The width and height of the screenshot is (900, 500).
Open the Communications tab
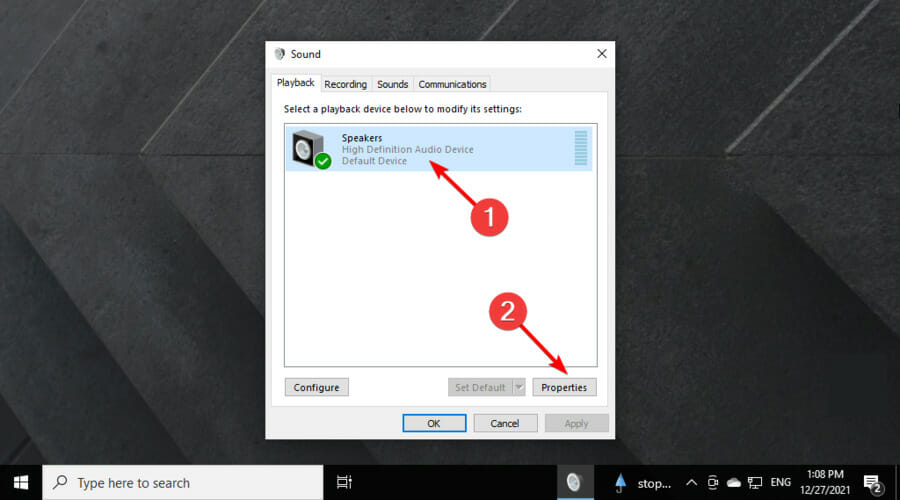click(x=452, y=84)
